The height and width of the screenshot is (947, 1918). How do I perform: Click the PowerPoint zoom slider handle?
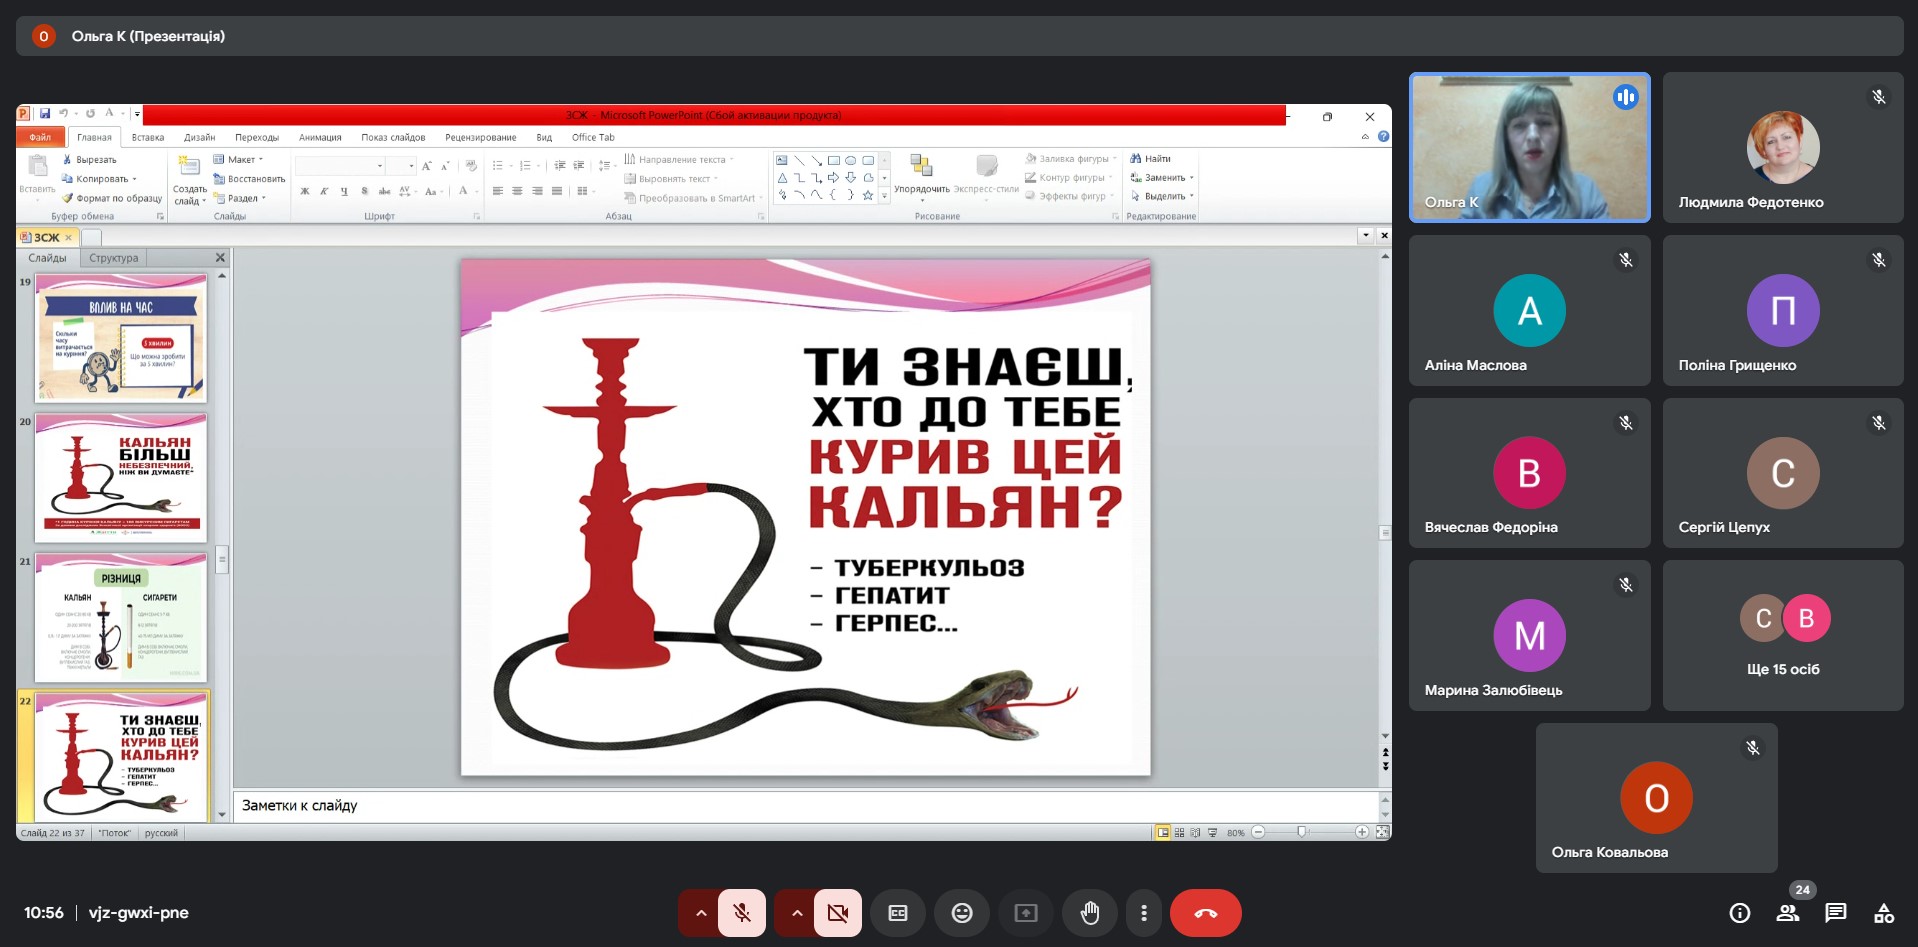(1301, 832)
